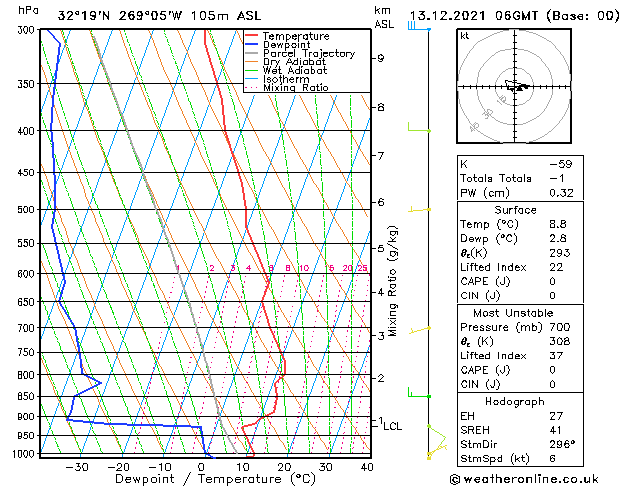Screen dimensions: 629x486
Task: Click the 6 km altitude tick label
Action: coord(380,202)
